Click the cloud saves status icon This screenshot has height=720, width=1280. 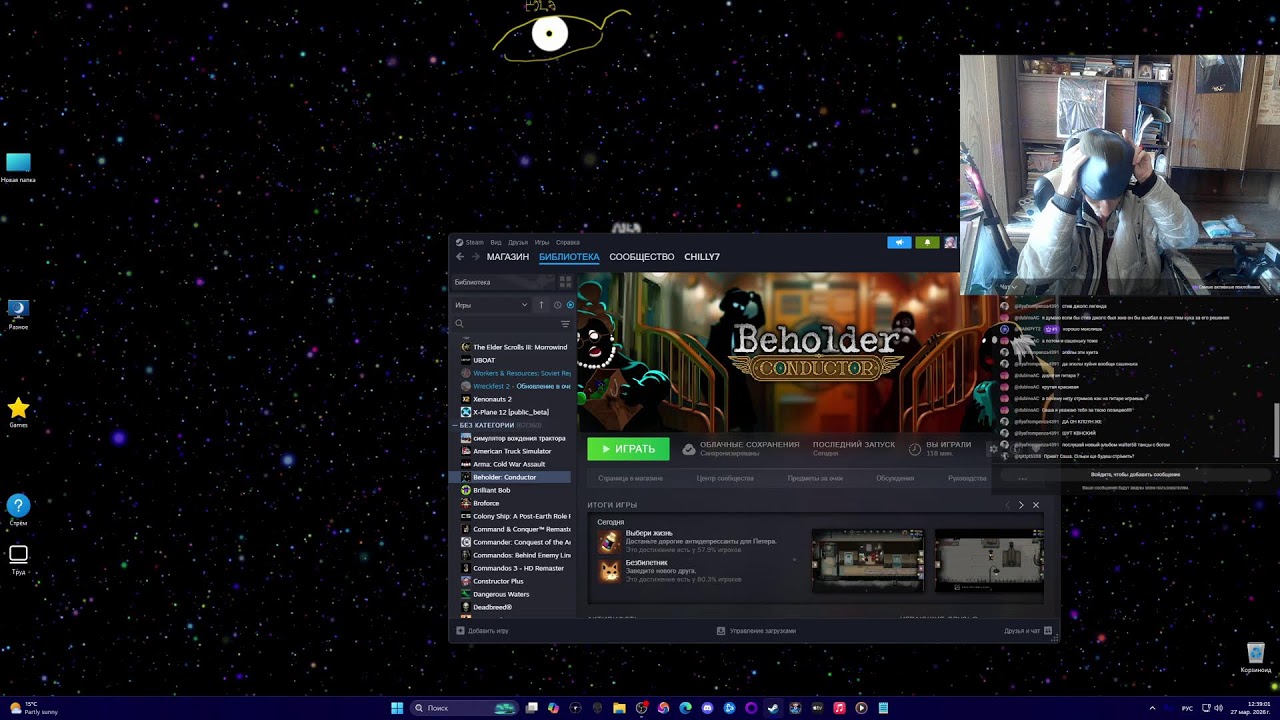(x=689, y=449)
